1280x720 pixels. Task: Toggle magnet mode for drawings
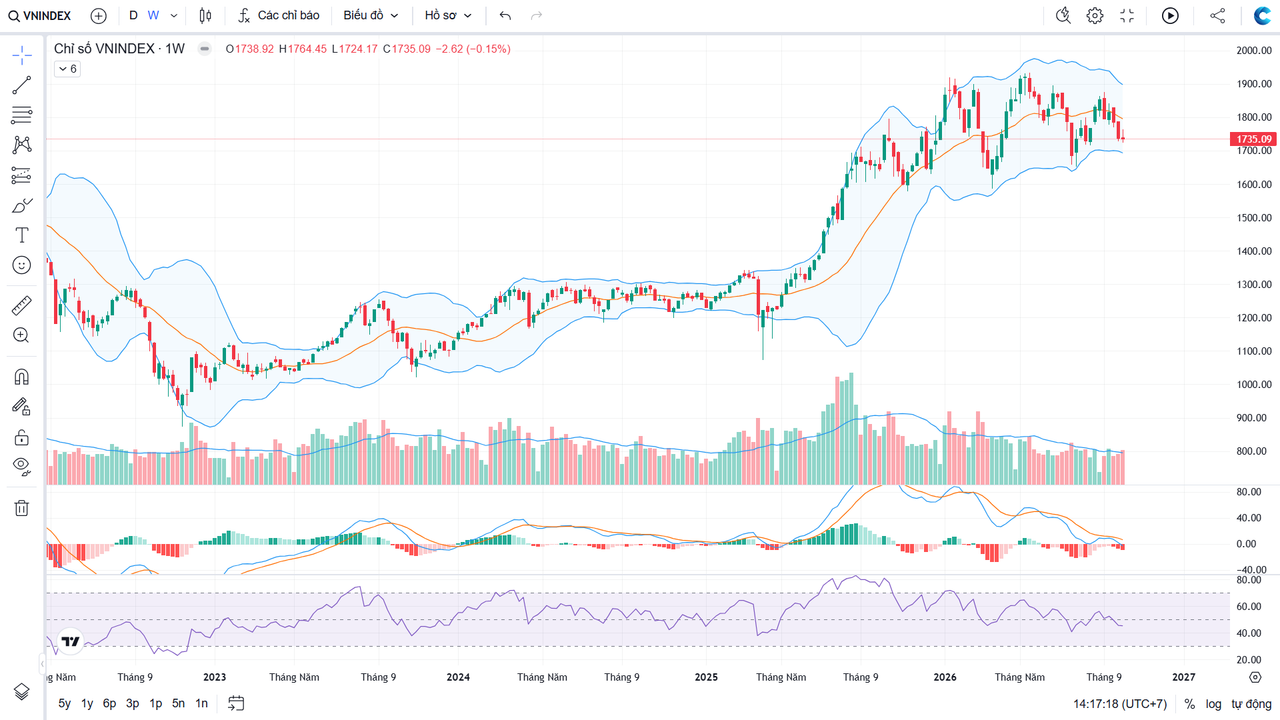(x=22, y=377)
